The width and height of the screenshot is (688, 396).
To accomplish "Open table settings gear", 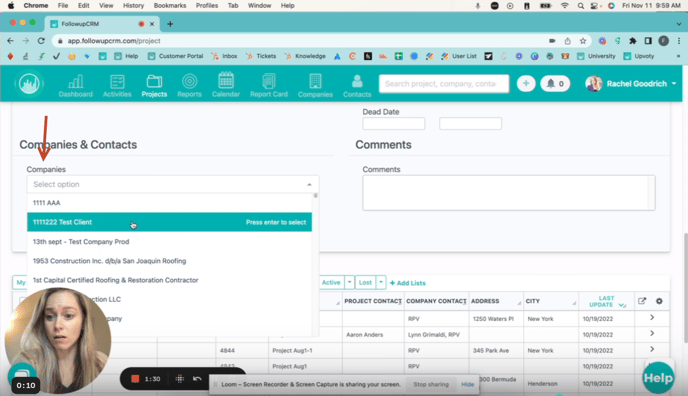I will point(659,301).
